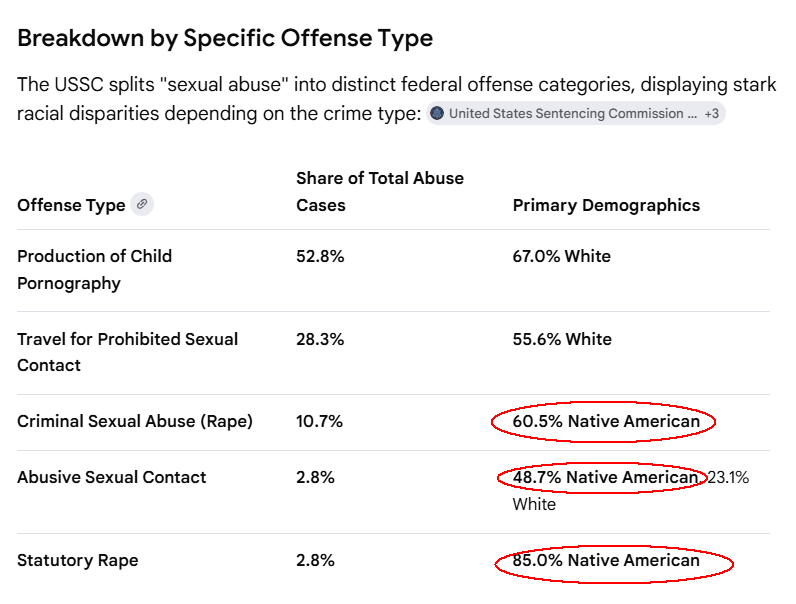Click the USSC globe favicon icon
Screen dimensions: 796x604
[437, 113]
